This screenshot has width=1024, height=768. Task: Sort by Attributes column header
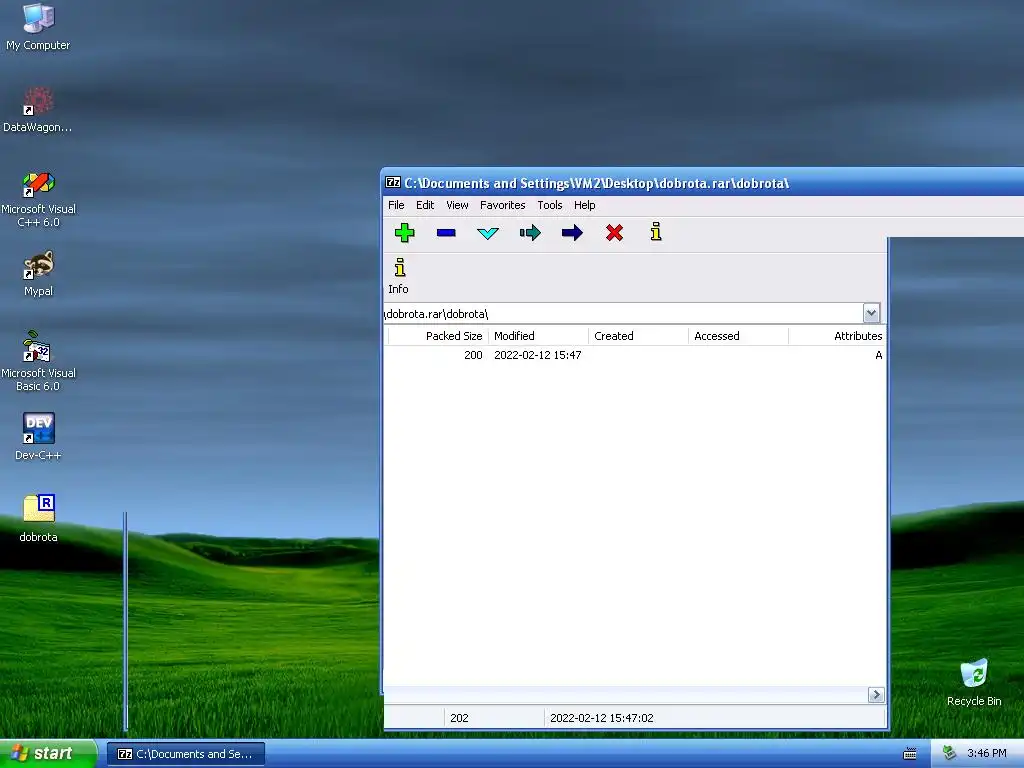(837, 336)
